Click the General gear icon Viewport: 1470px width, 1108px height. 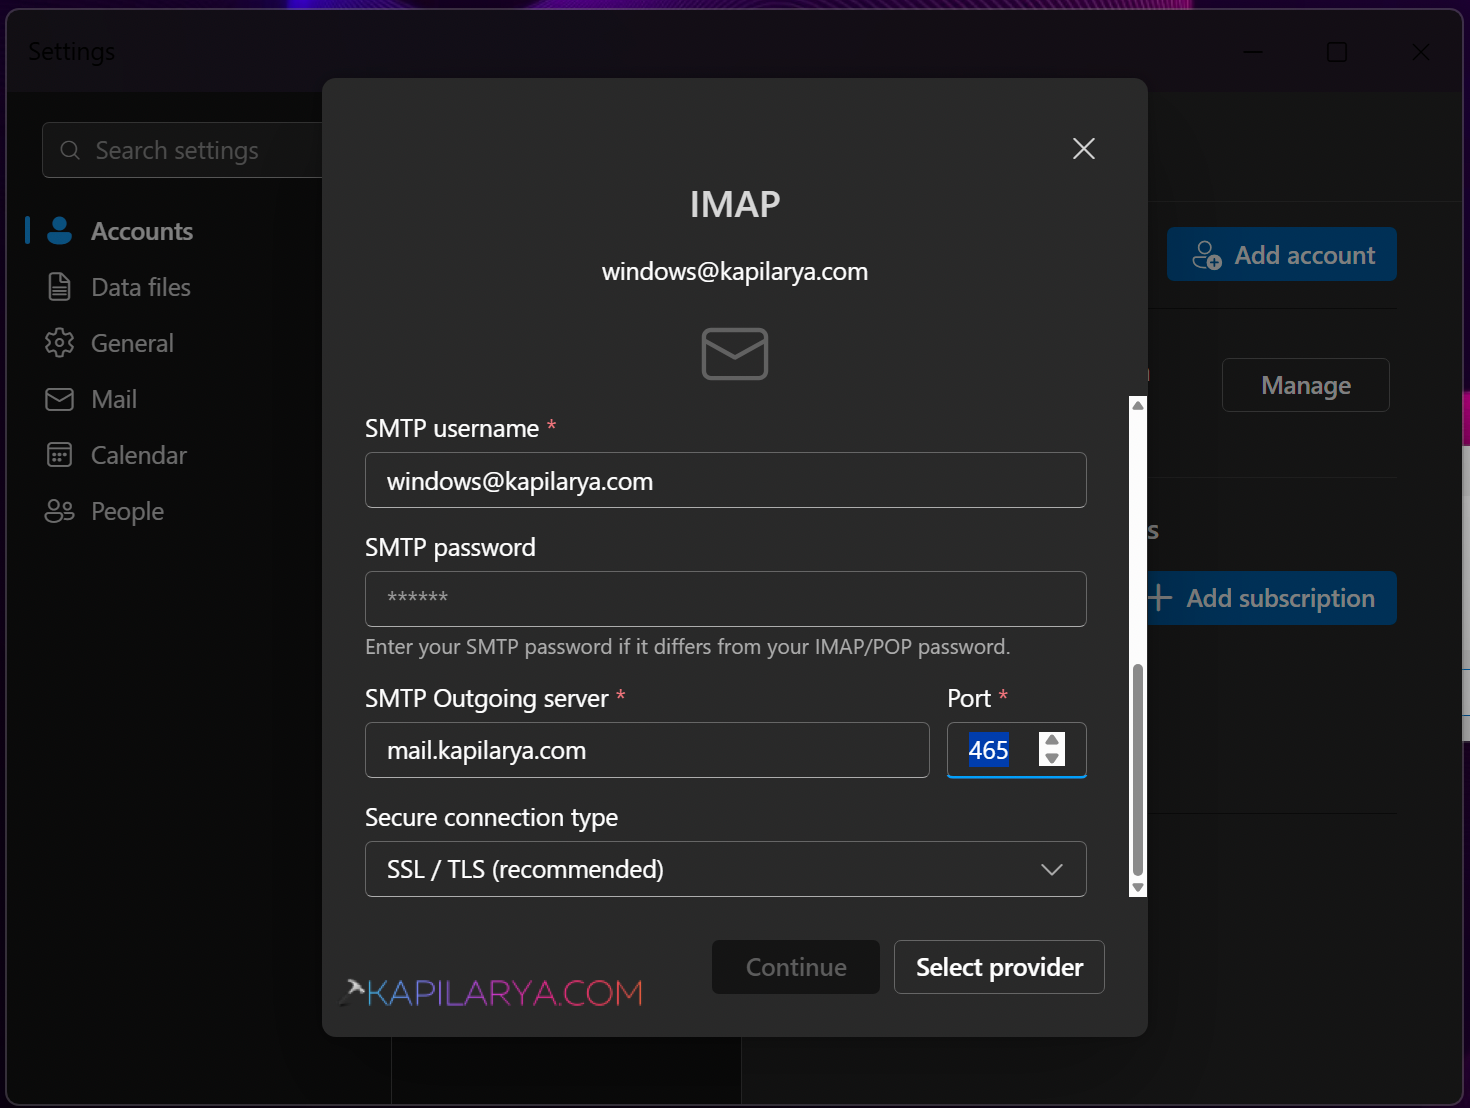click(x=60, y=343)
